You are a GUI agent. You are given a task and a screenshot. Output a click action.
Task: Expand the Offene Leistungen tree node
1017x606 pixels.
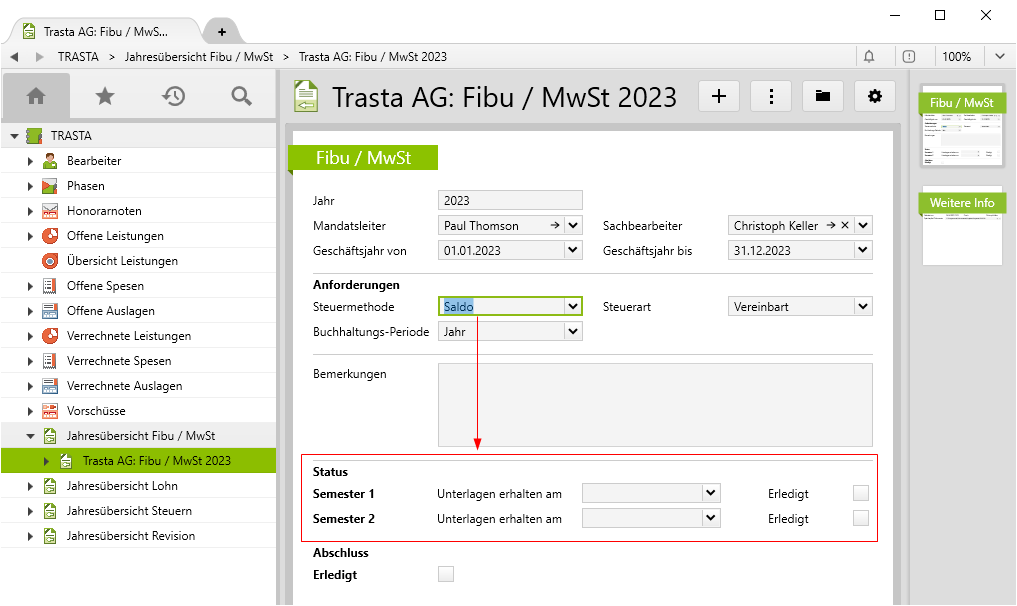(31, 236)
